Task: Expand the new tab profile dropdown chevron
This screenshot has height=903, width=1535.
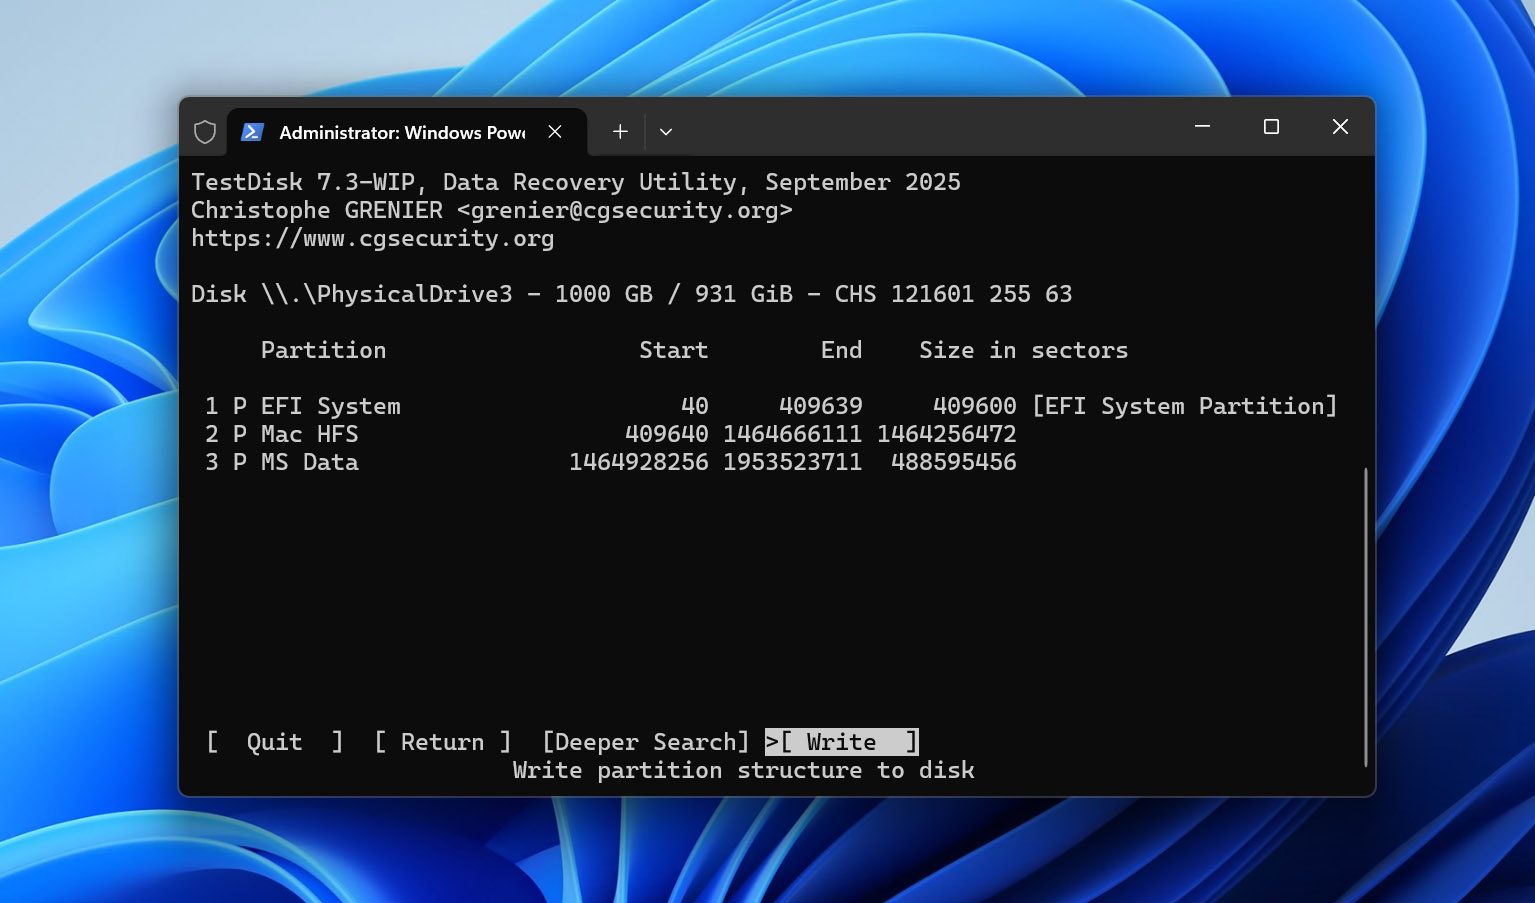Action: (666, 132)
